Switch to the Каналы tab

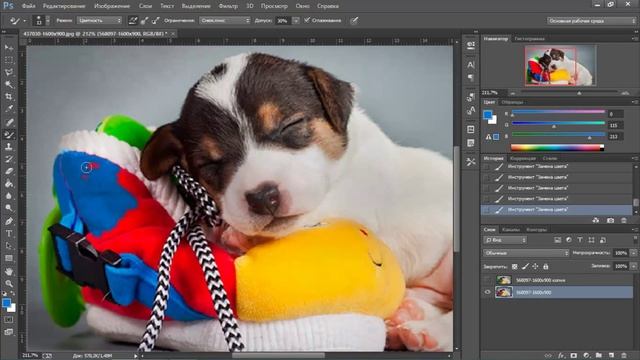[x=511, y=230]
